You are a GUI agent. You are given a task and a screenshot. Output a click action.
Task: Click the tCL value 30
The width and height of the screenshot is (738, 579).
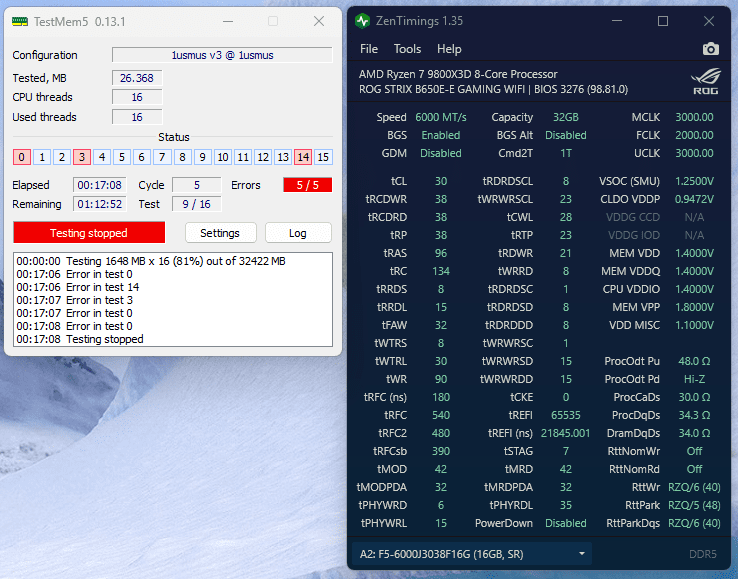click(x=441, y=181)
